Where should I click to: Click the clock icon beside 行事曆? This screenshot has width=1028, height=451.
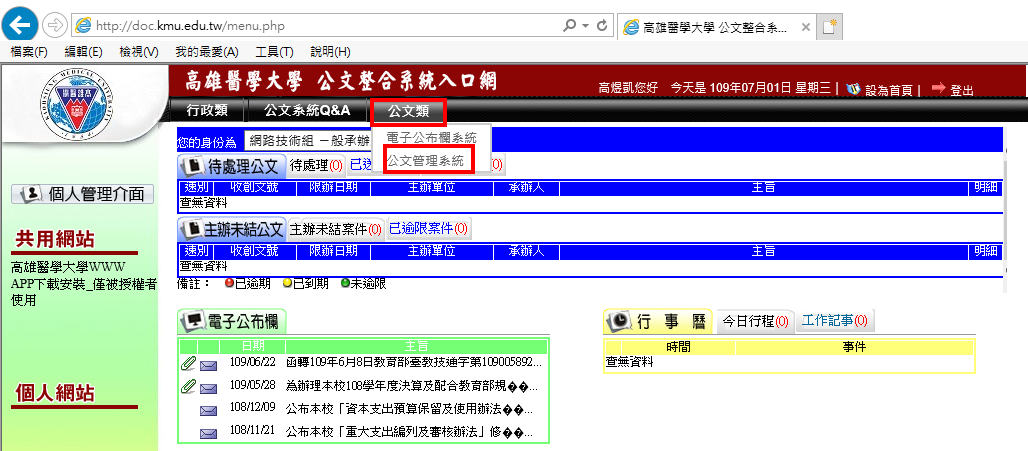[620, 321]
